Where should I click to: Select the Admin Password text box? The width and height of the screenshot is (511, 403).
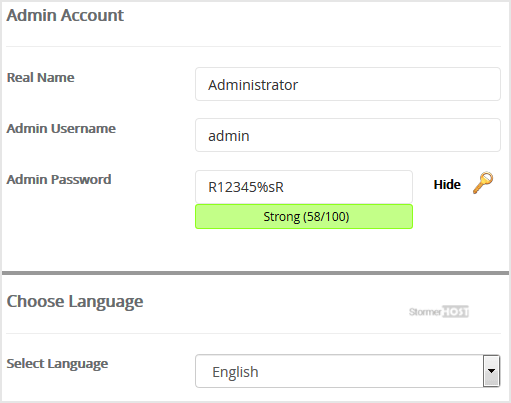[x=304, y=187]
